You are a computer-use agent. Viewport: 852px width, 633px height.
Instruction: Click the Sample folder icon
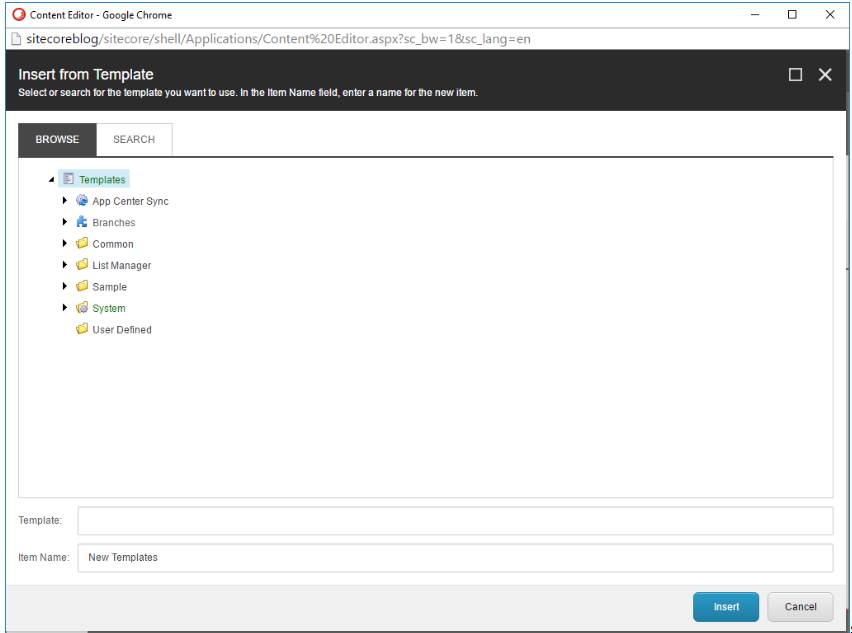point(82,286)
